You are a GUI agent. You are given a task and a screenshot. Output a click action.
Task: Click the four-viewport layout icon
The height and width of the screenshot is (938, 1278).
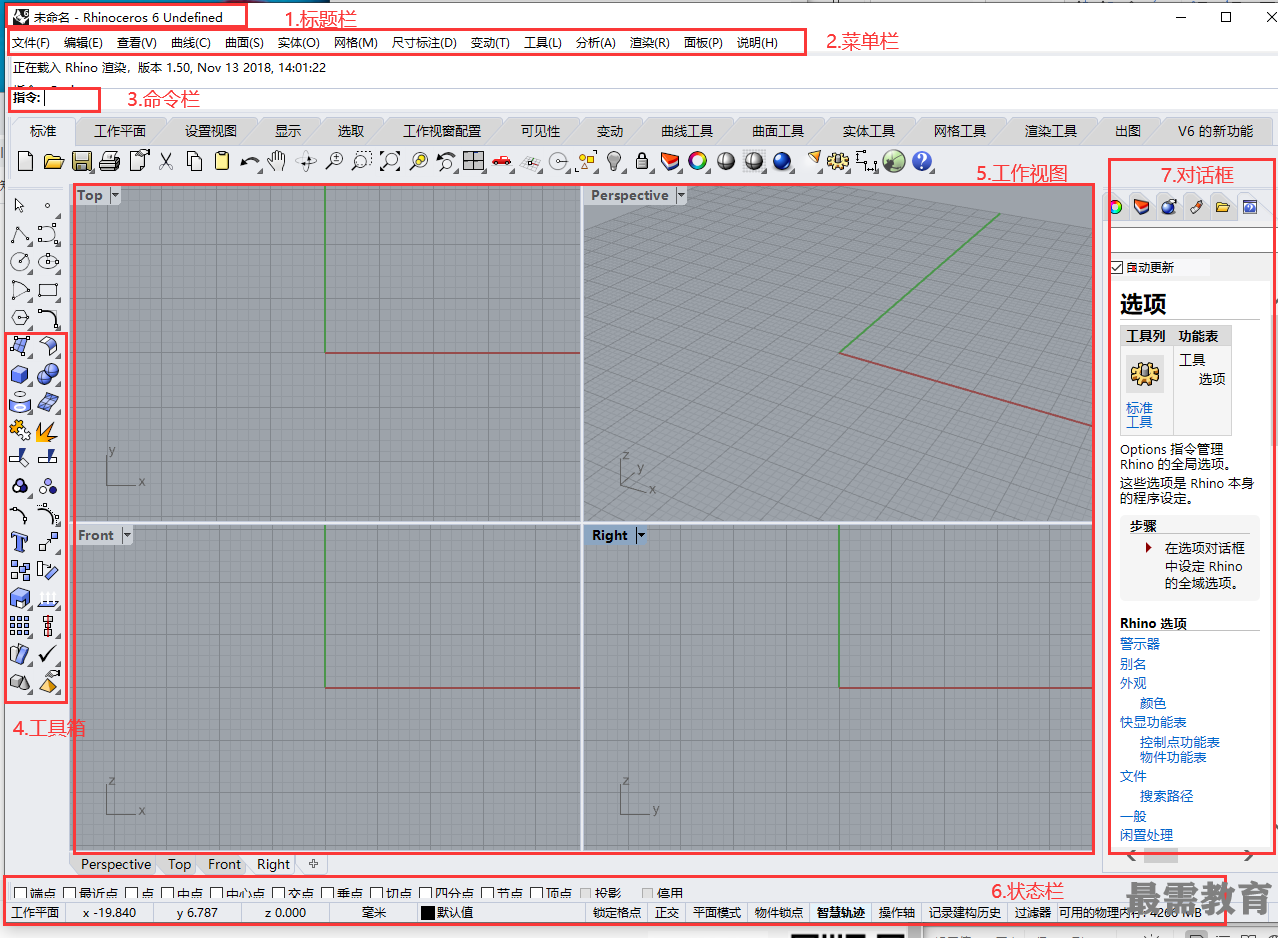(x=474, y=161)
